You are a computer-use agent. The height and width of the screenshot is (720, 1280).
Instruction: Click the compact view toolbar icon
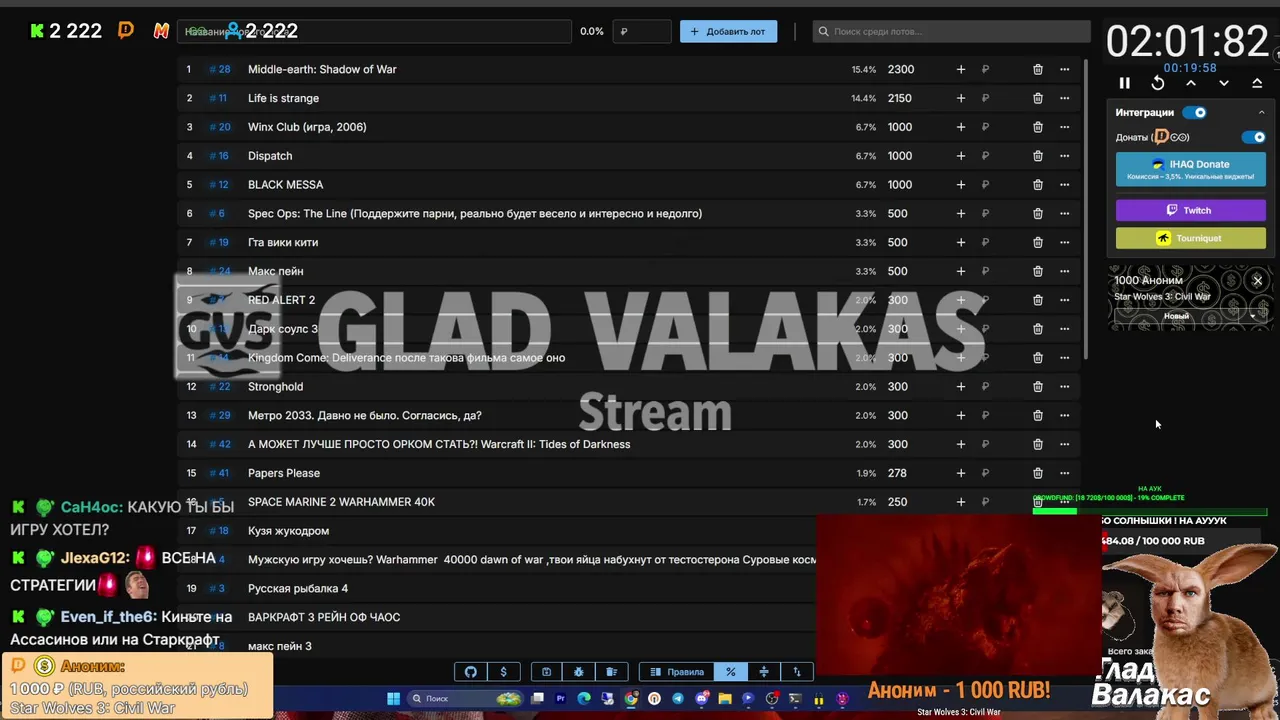click(x=764, y=672)
